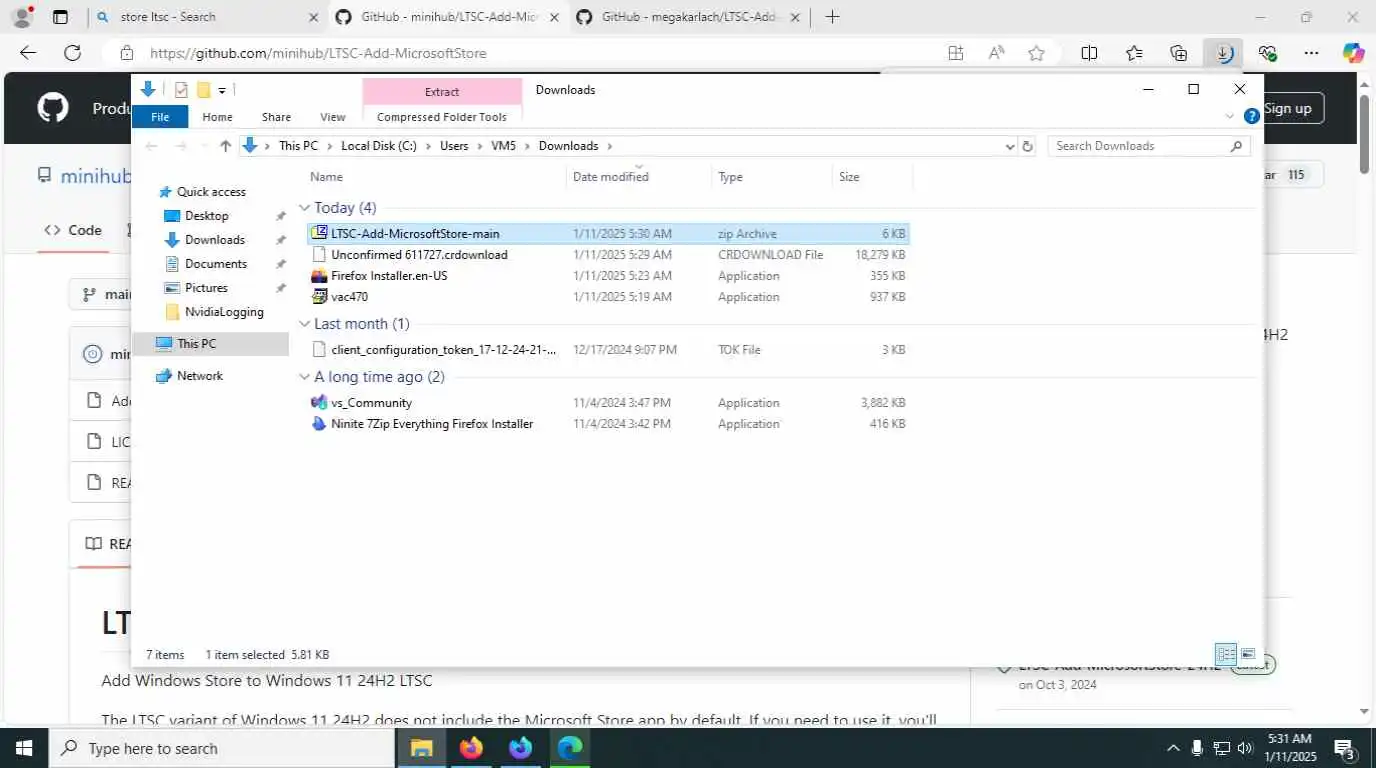The image size is (1376, 768).
Task: Open Firefox from the taskbar
Action: coord(471,748)
